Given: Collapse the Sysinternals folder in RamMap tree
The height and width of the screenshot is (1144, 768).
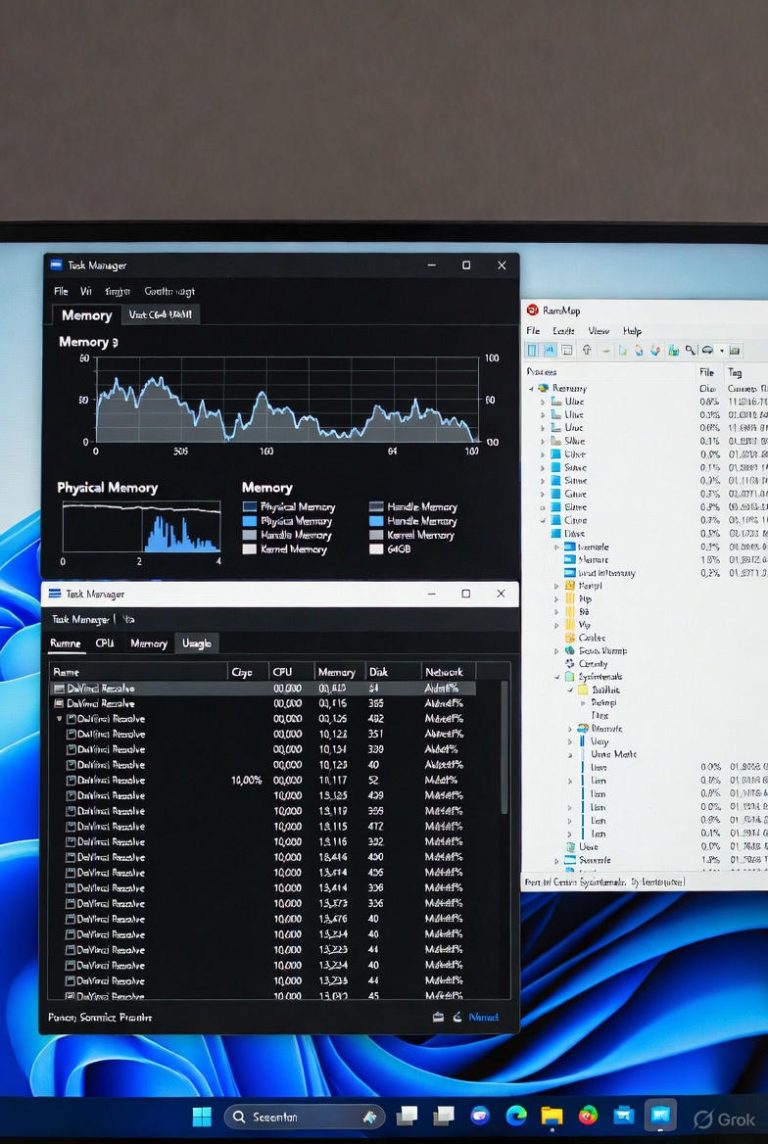Looking at the screenshot, I should pos(556,677).
